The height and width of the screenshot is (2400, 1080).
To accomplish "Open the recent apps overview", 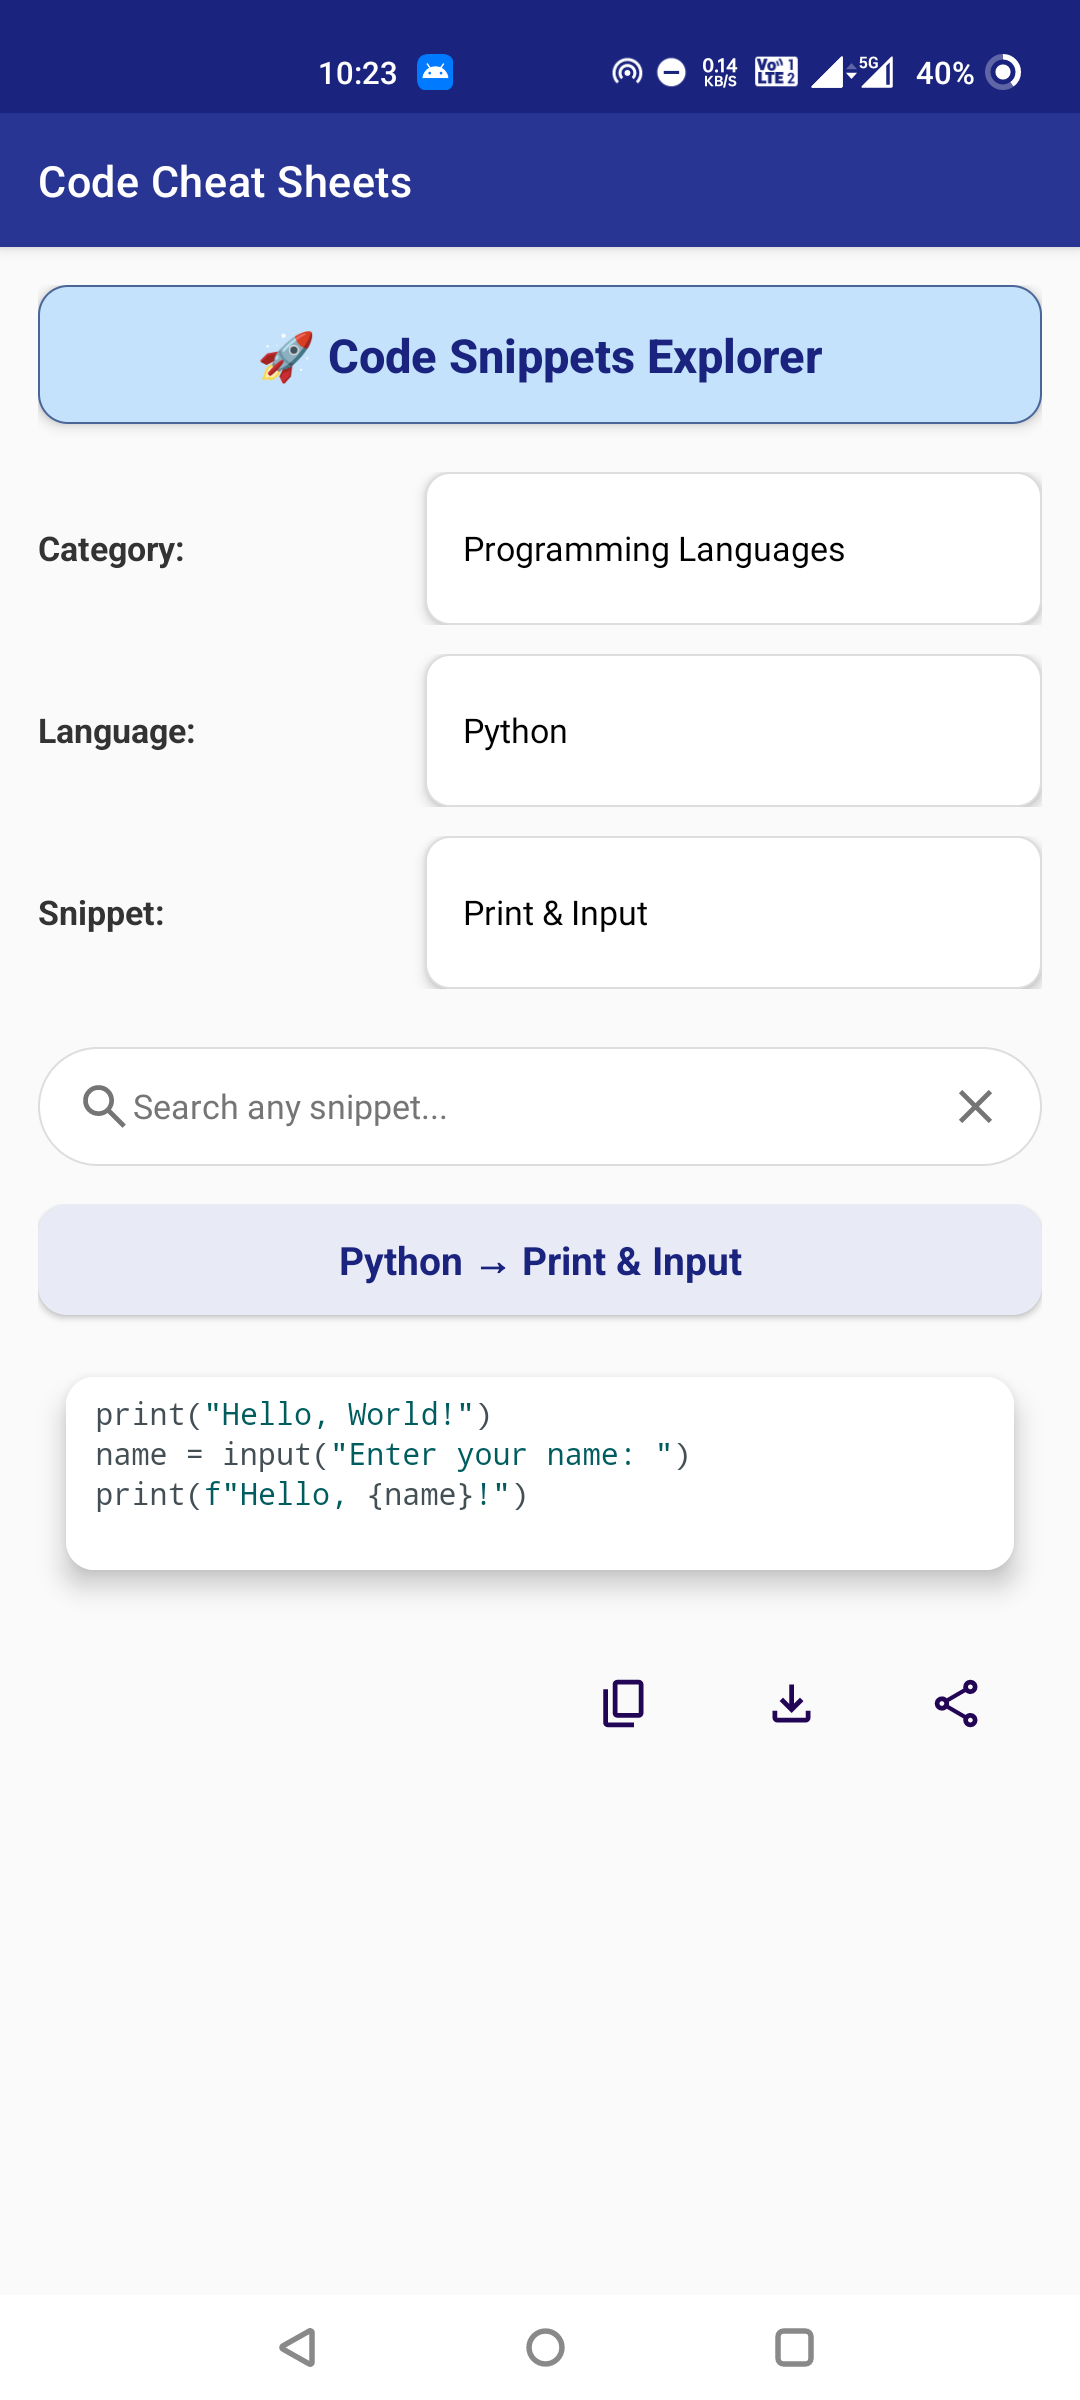I will pyautogui.click(x=794, y=2347).
